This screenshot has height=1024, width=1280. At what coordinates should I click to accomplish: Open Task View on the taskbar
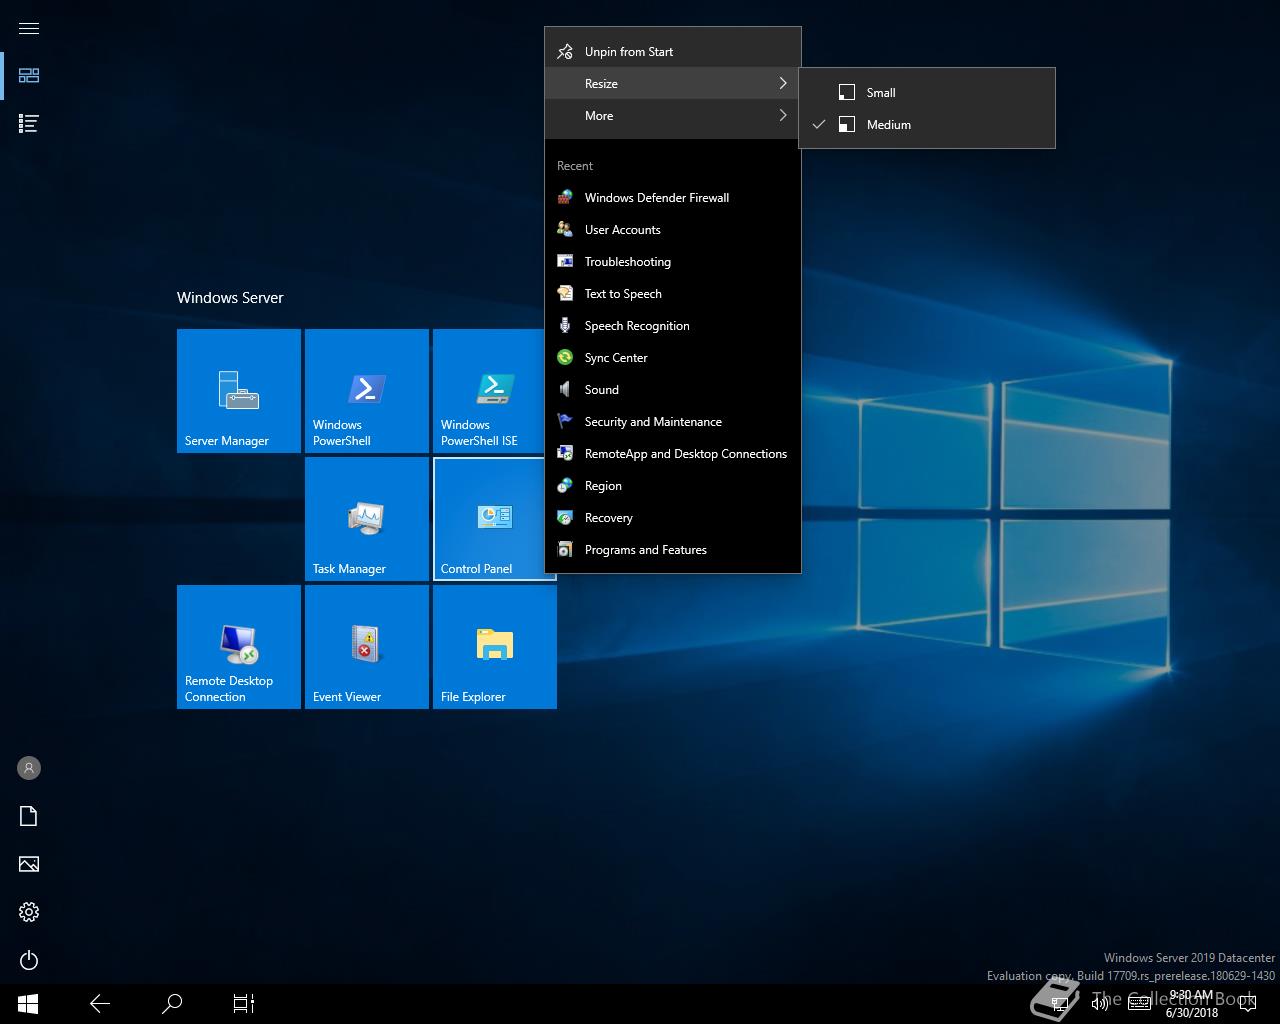pyautogui.click(x=244, y=1004)
